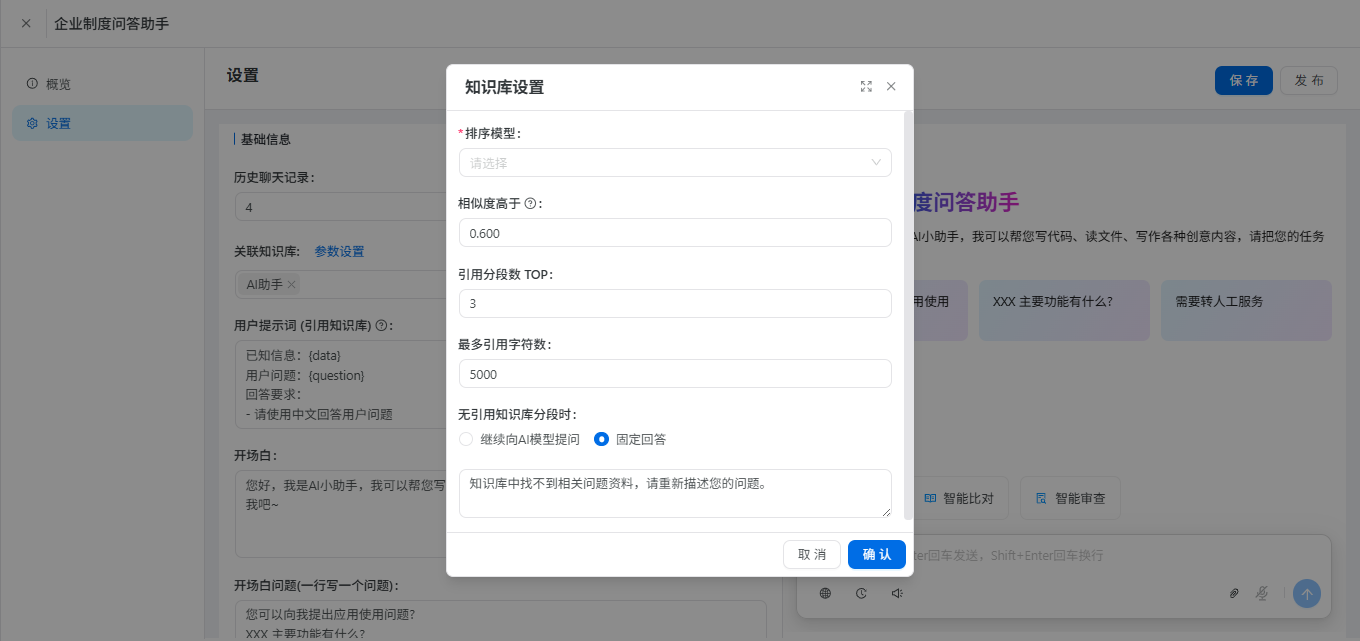Viewport: 1360px width, 641px height.
Task: Select 继续向AI模型提问 radio option
Action: click(519, 439)
